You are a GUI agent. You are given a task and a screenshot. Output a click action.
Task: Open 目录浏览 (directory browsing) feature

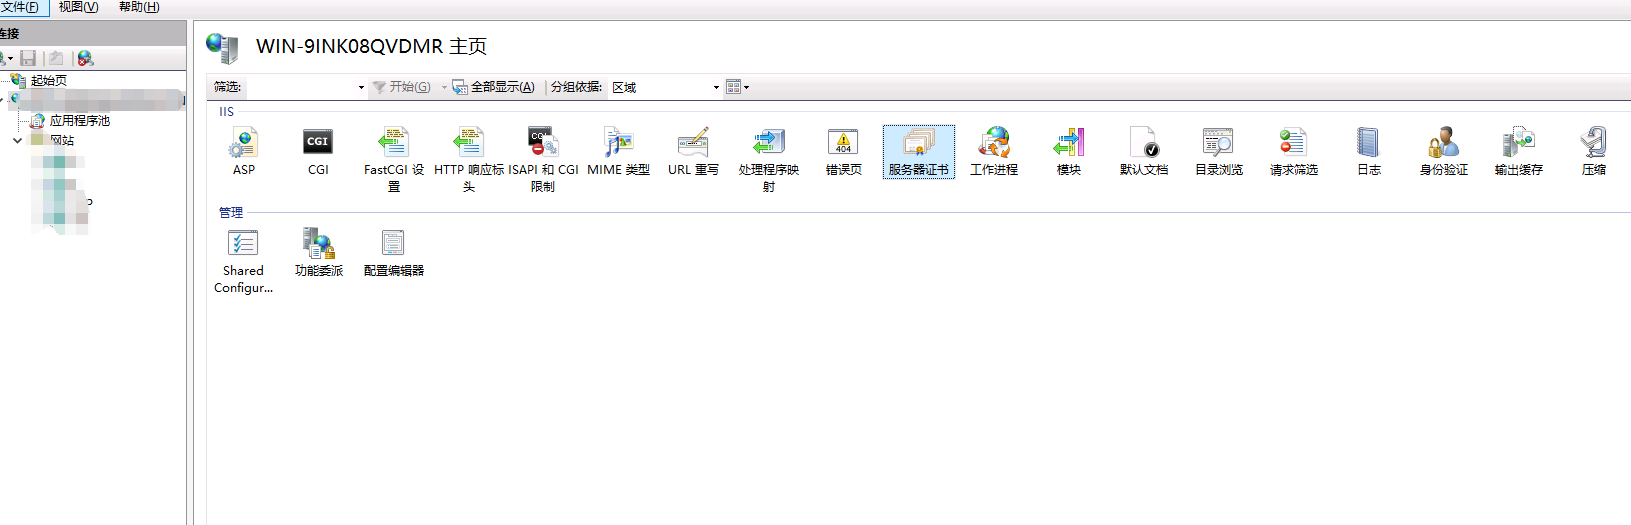click(x=1219, y=152)
